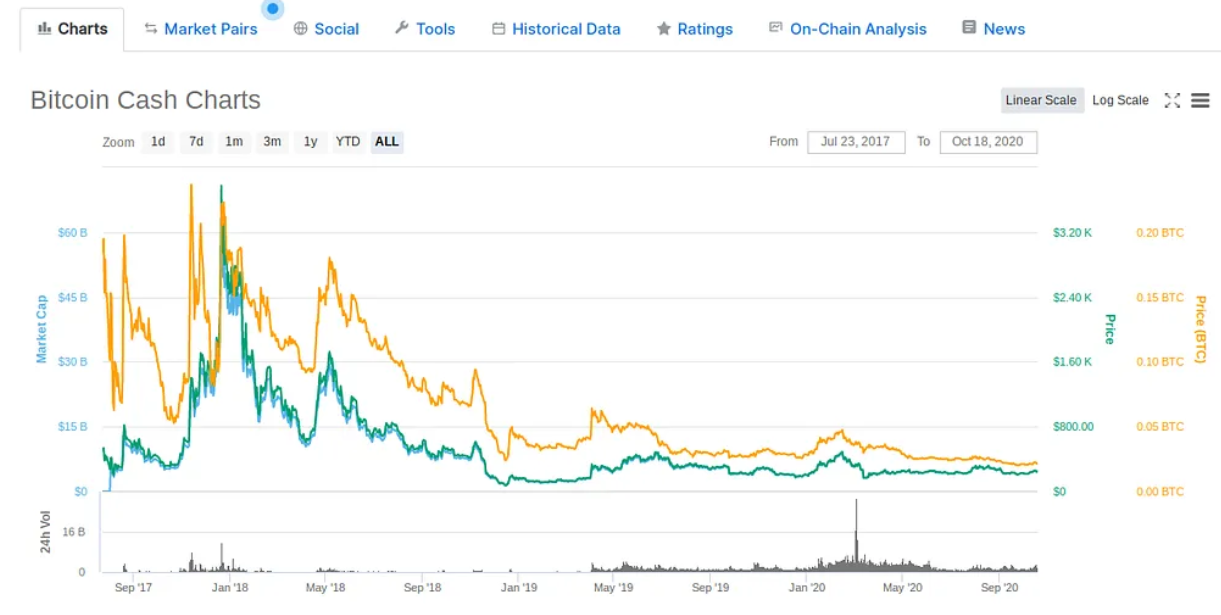Click the star icon beside Ratings
Viewport: 1221px width, 615px height.
click(664, 29)
